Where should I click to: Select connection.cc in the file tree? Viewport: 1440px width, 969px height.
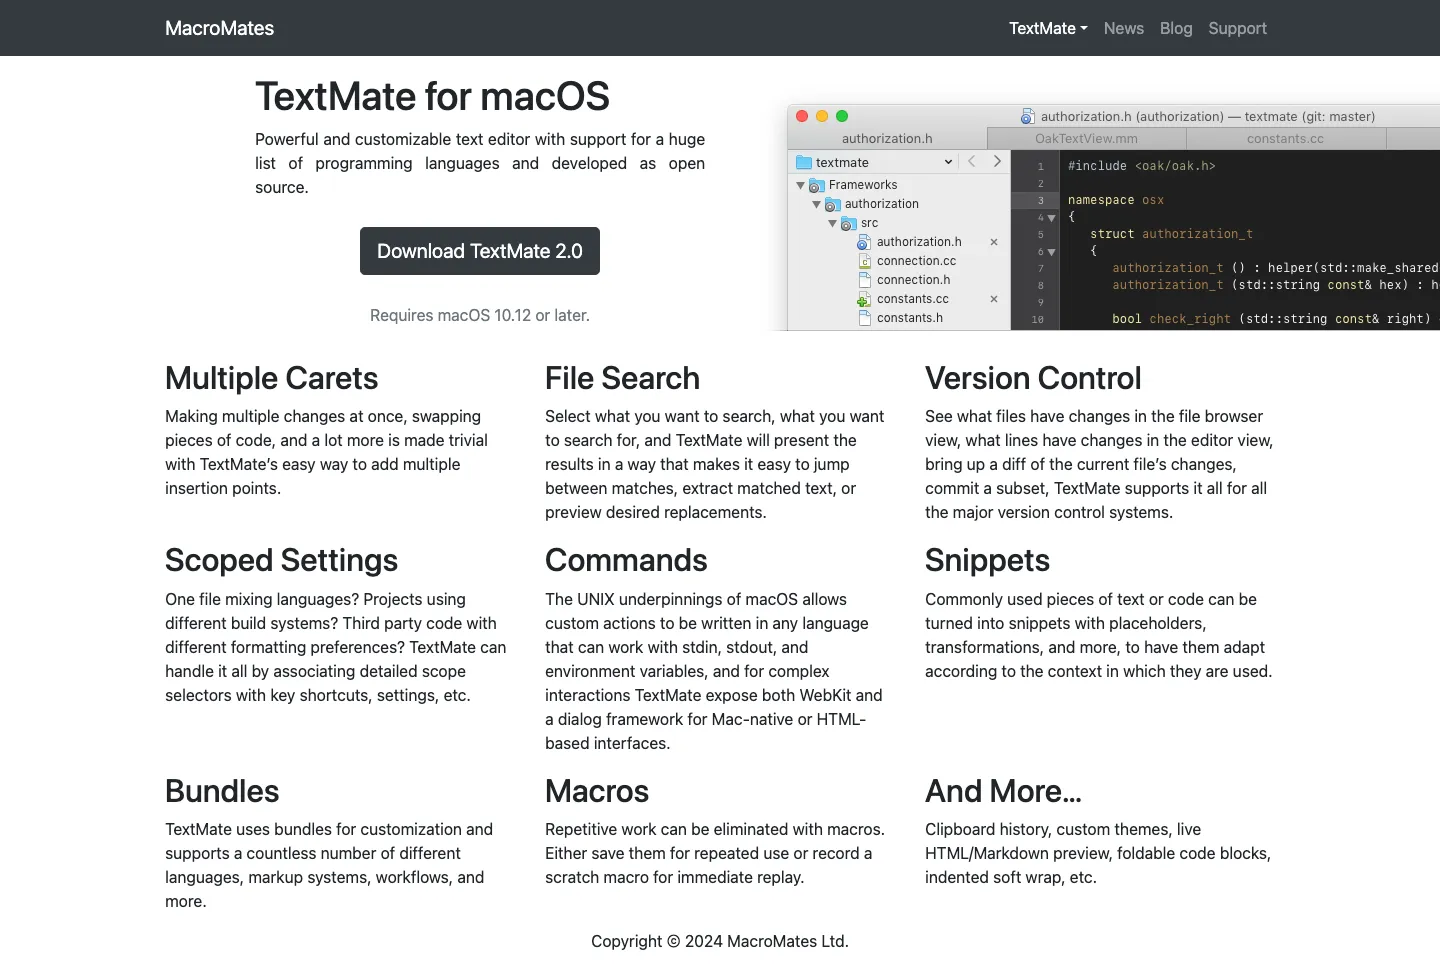coord(916,261)
